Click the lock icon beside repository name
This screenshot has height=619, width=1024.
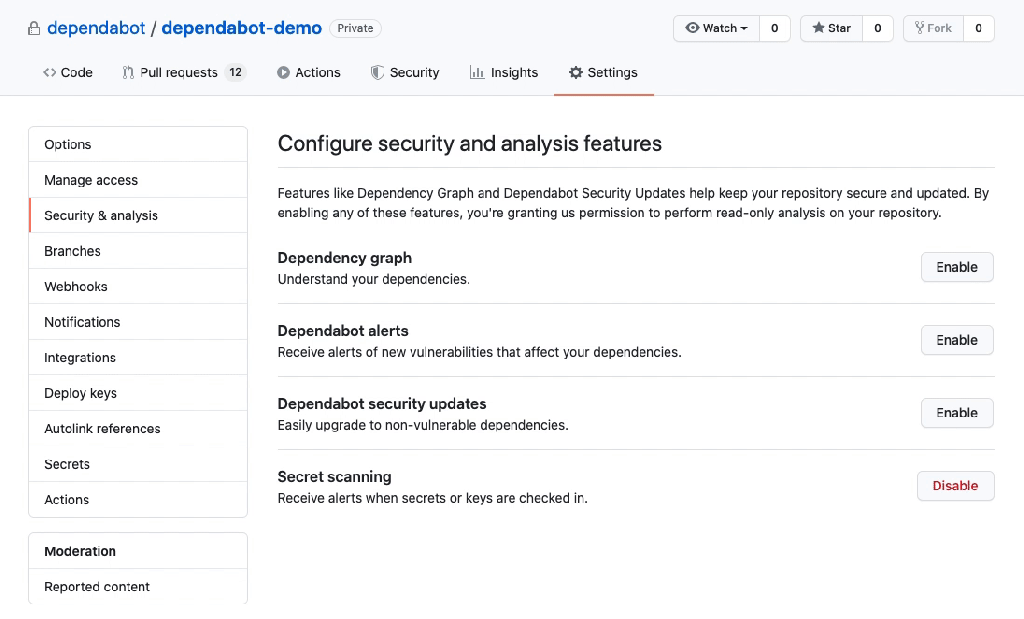(x=34, y=29)
